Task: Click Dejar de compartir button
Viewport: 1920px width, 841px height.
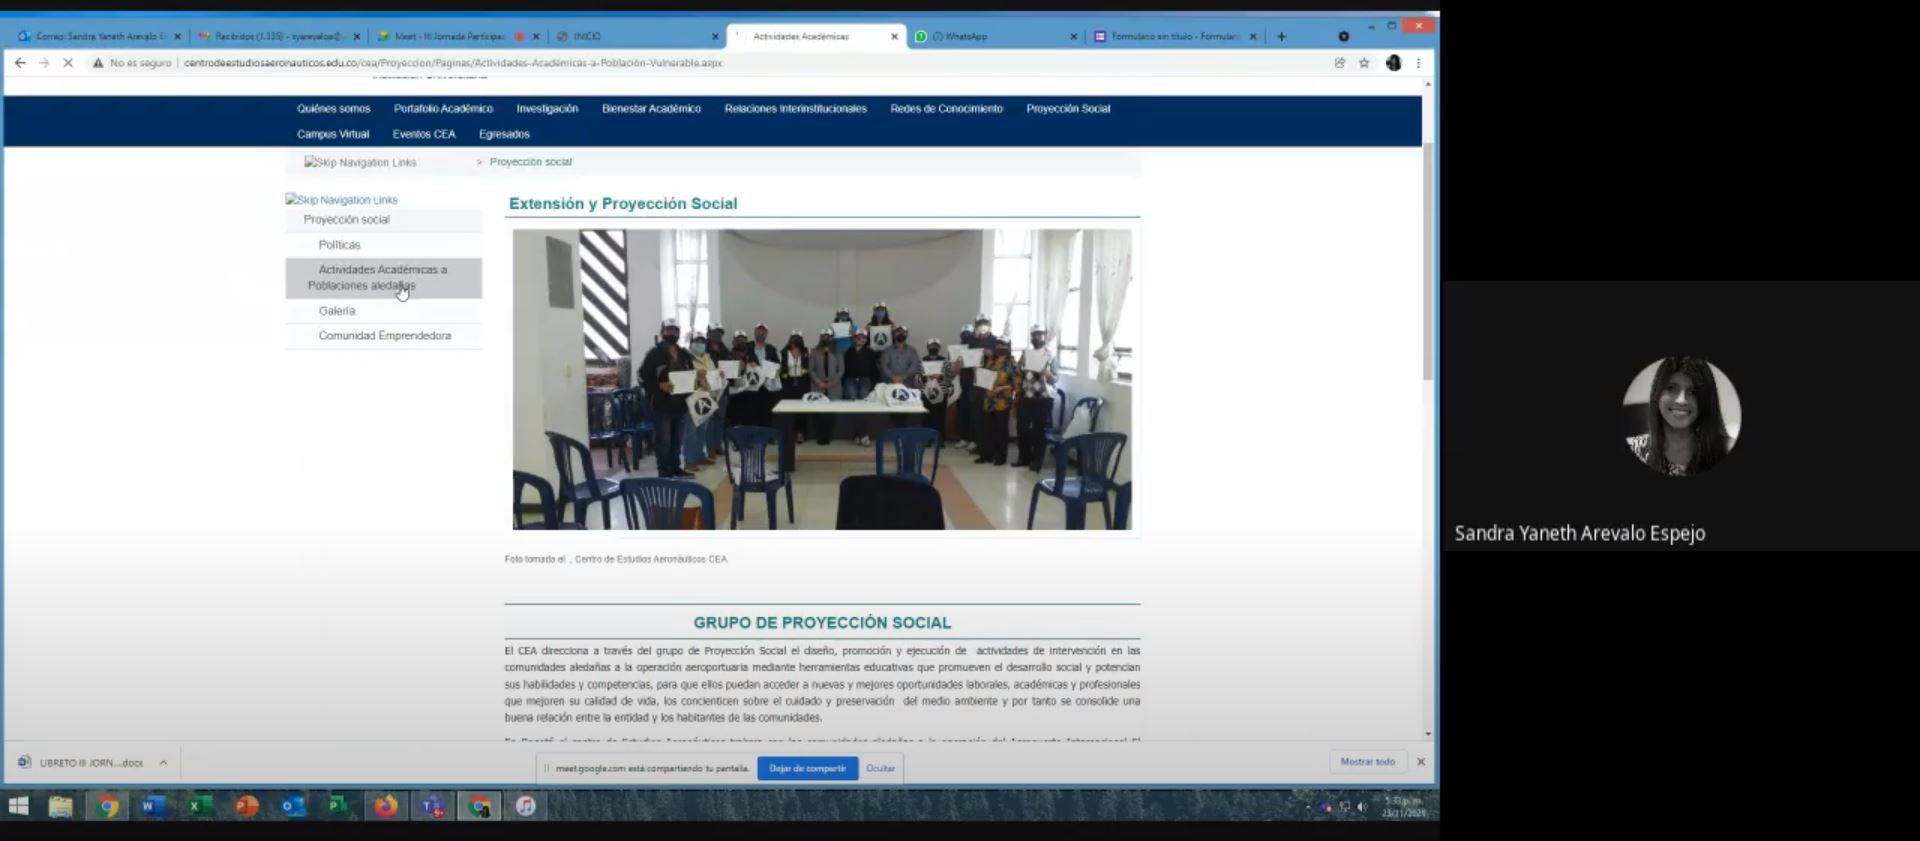Action: coord(807,769)
